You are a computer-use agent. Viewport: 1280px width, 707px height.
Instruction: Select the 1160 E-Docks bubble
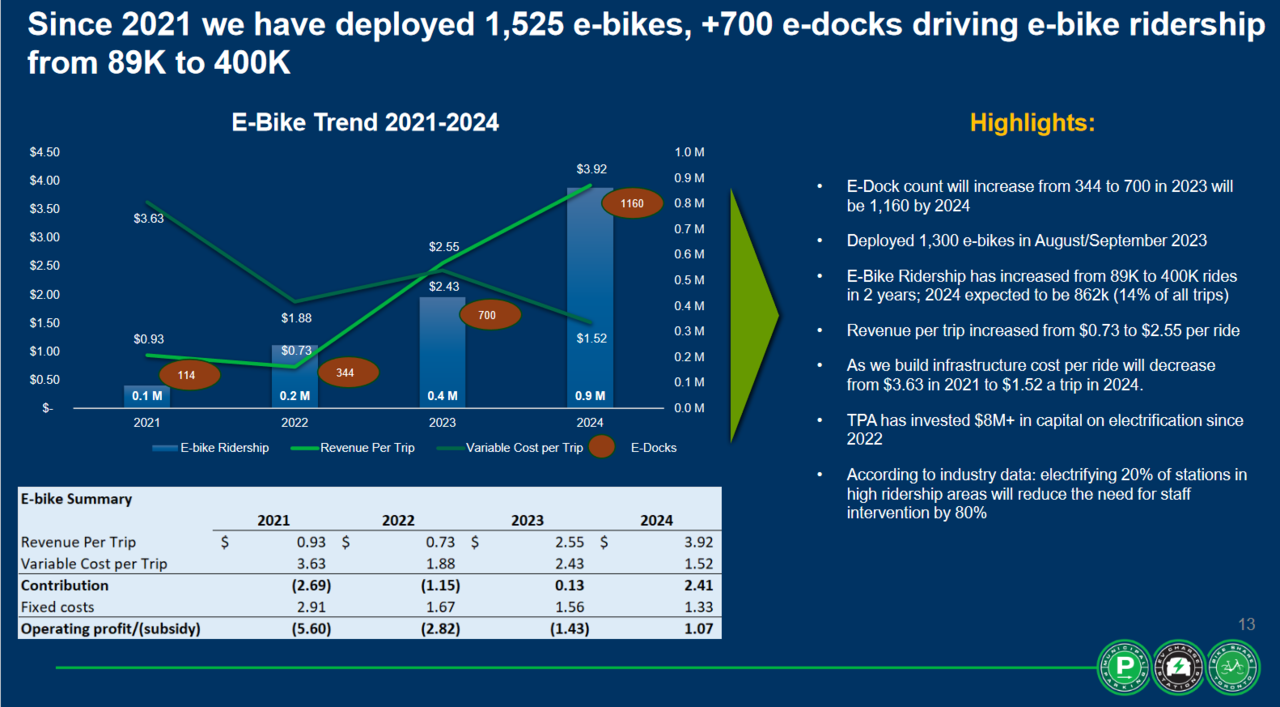[x=631, y=204]
